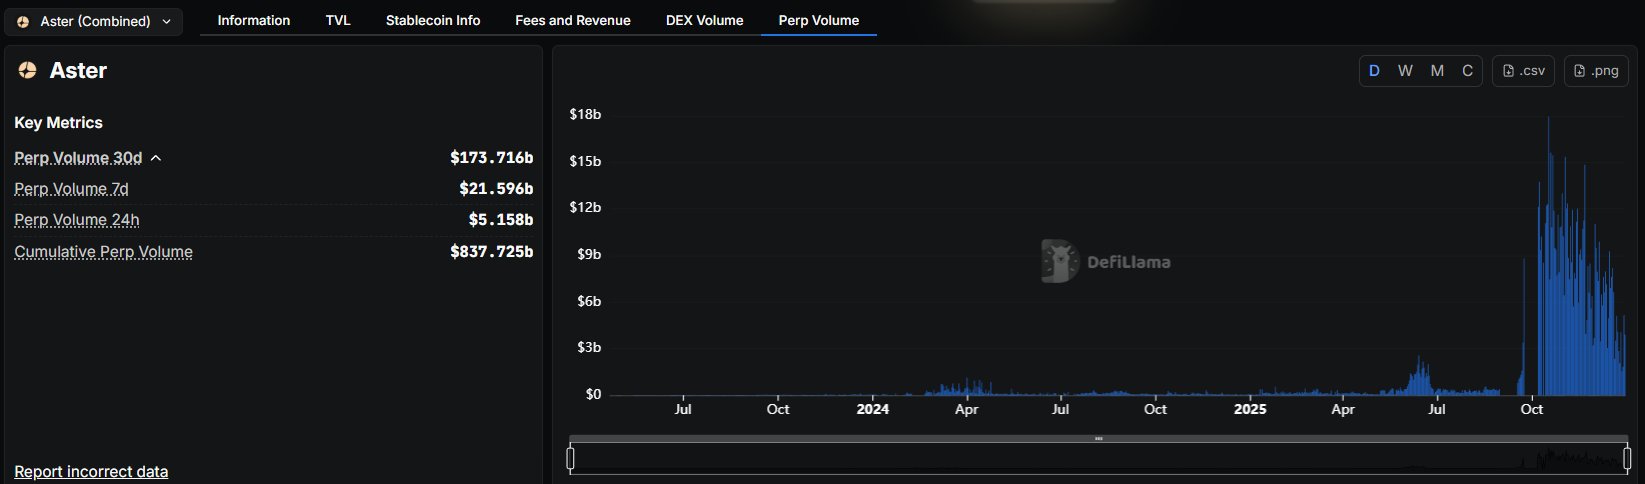Click the Perp Volume 24h label
Screen dimensions: 1645x484
(77, 220)
